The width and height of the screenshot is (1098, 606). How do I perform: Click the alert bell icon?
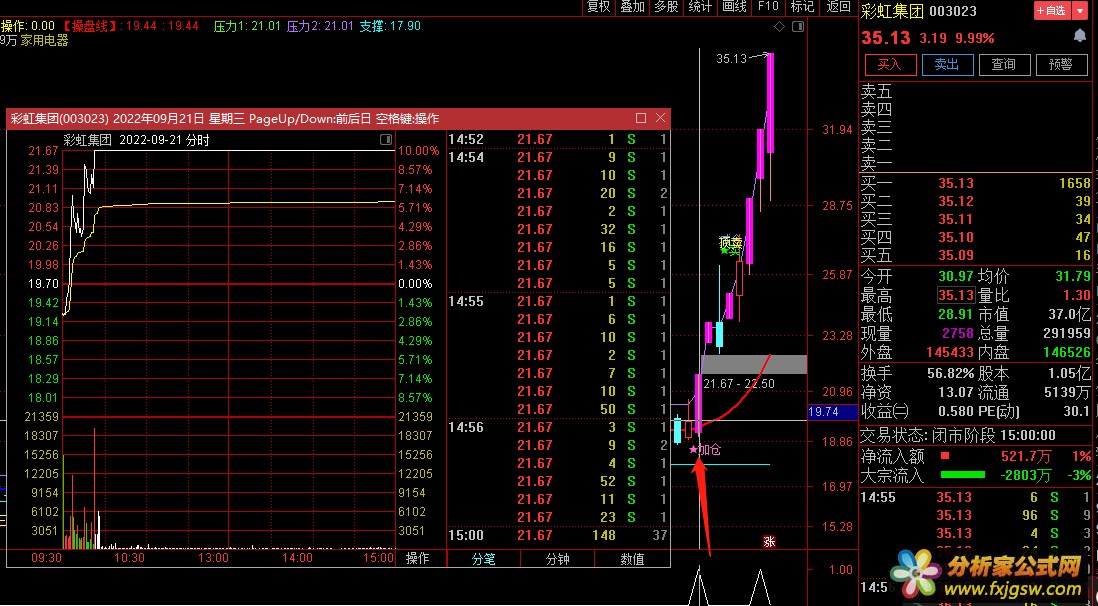1079,36
